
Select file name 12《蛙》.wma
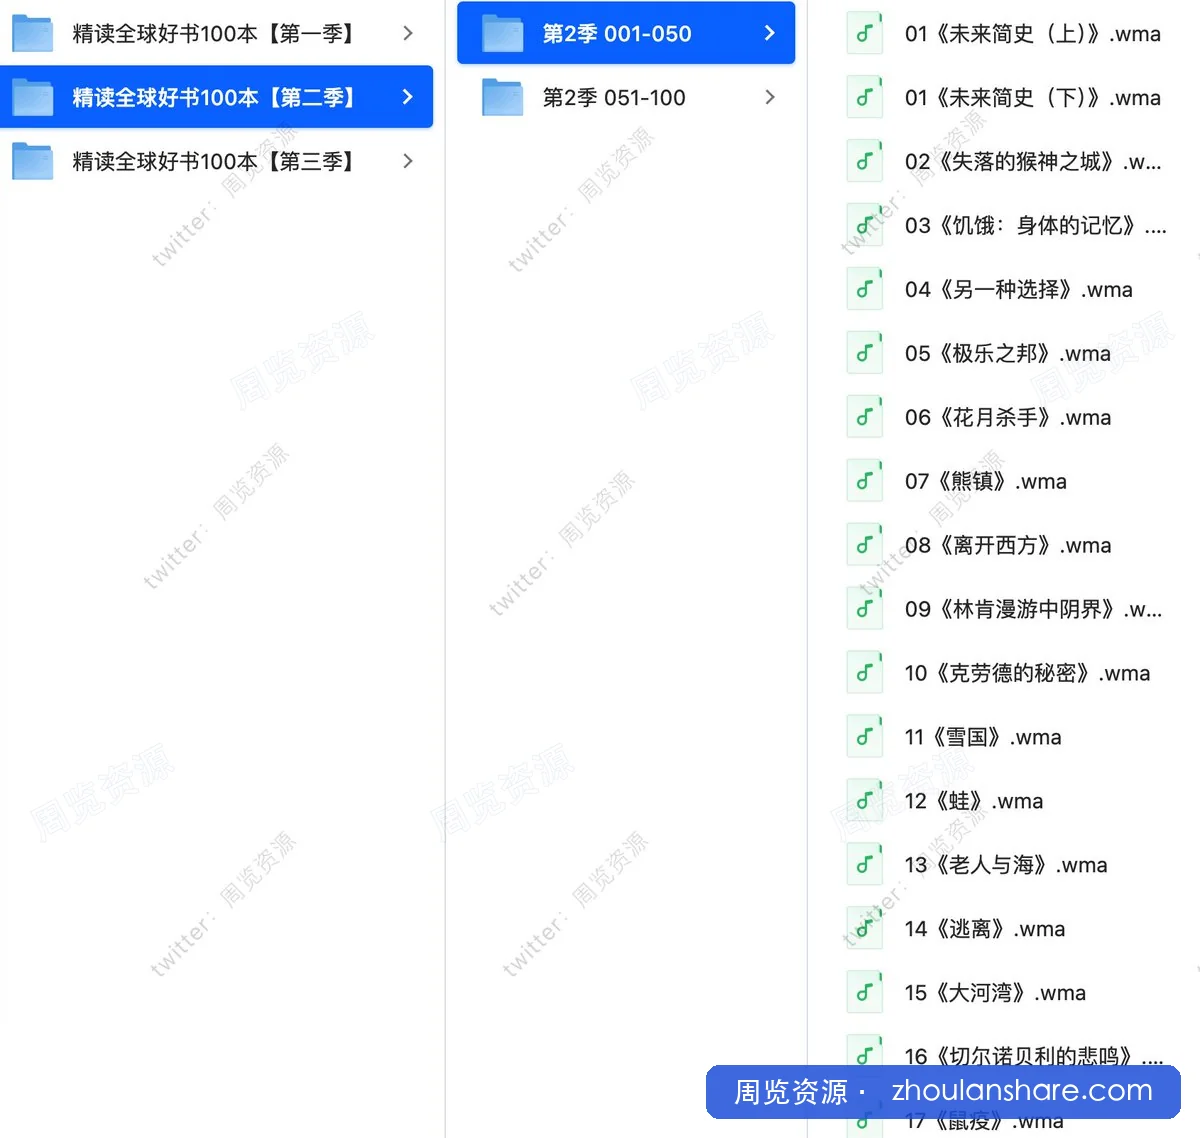click(974, 802)
